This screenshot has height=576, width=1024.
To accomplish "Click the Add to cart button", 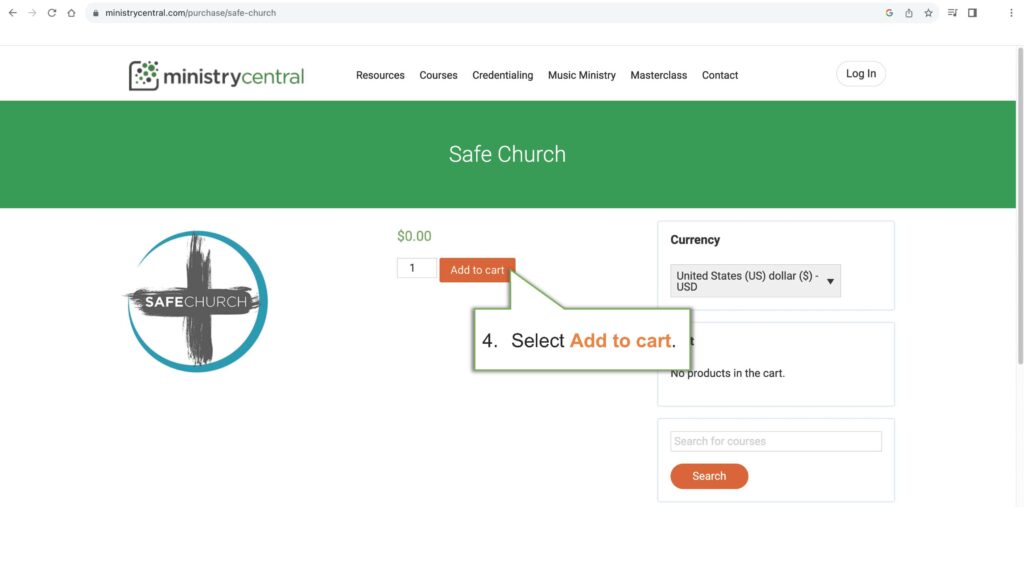I will (x=477, y=270).
